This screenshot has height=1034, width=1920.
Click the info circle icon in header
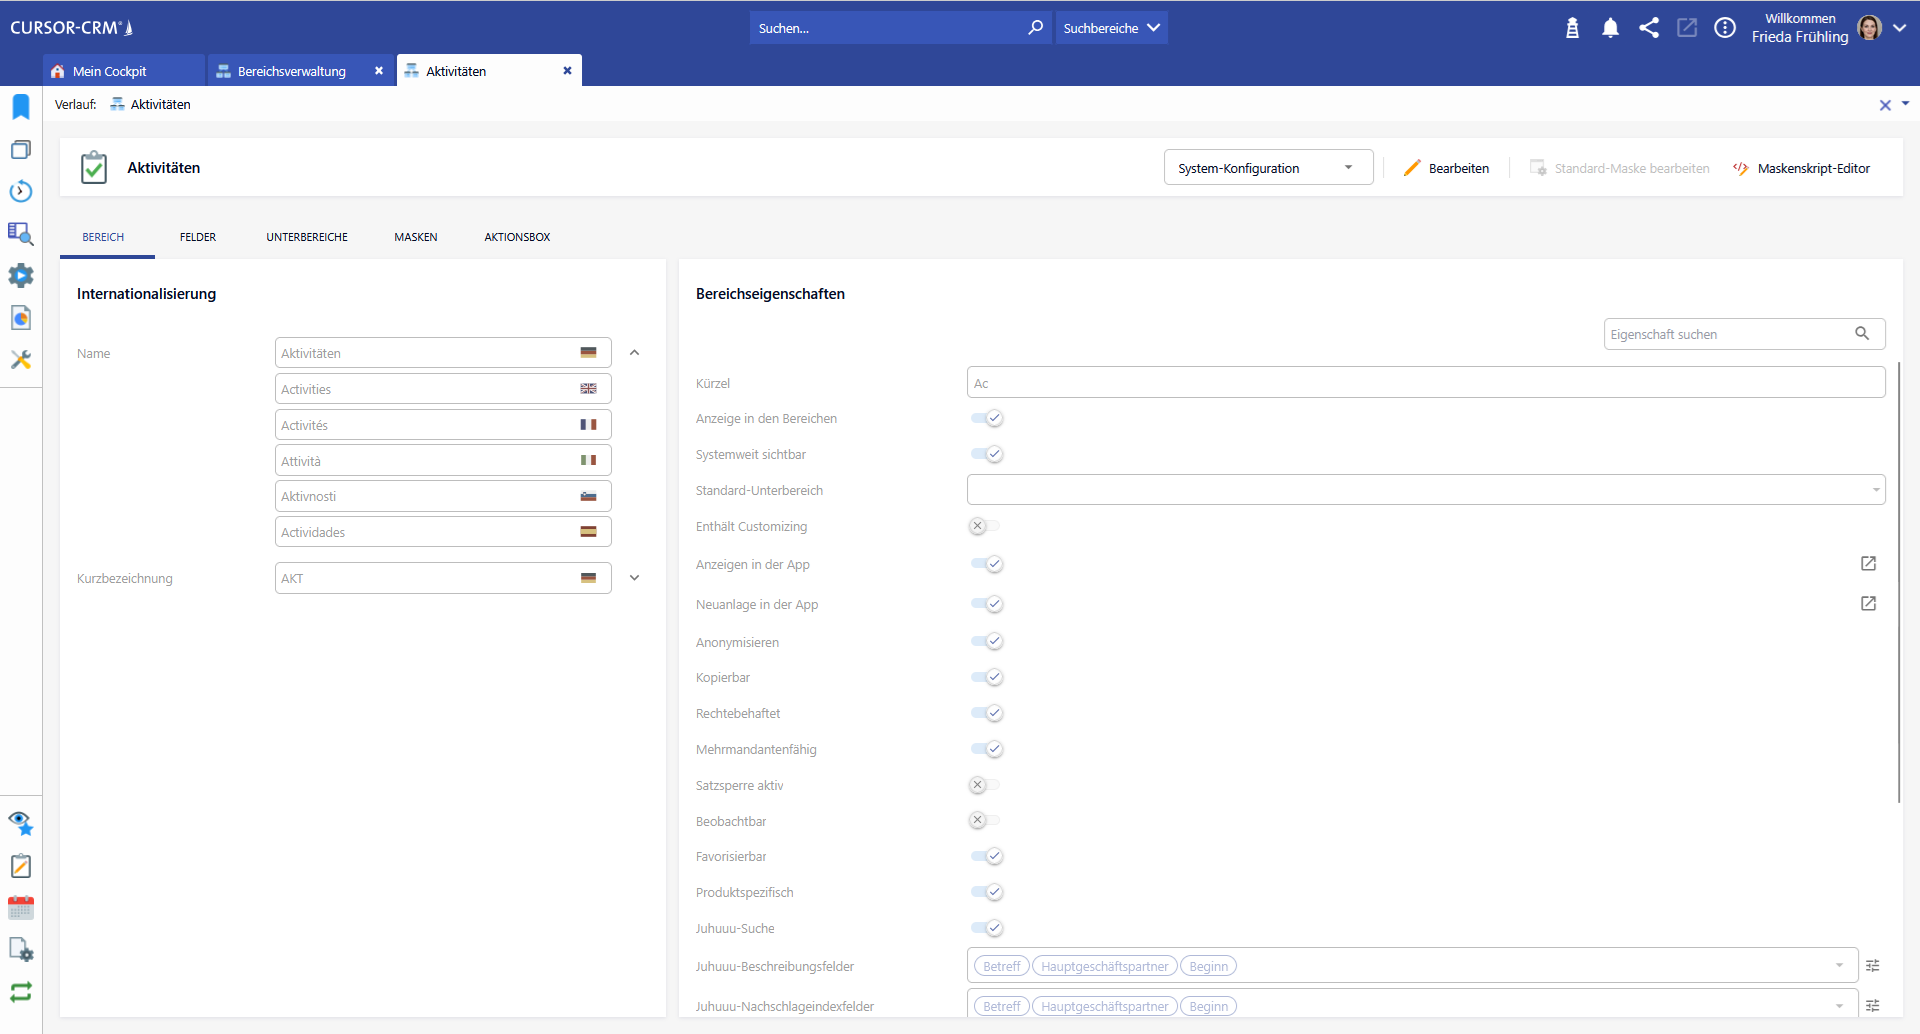pyautogui.click(x=1725, y=28)
